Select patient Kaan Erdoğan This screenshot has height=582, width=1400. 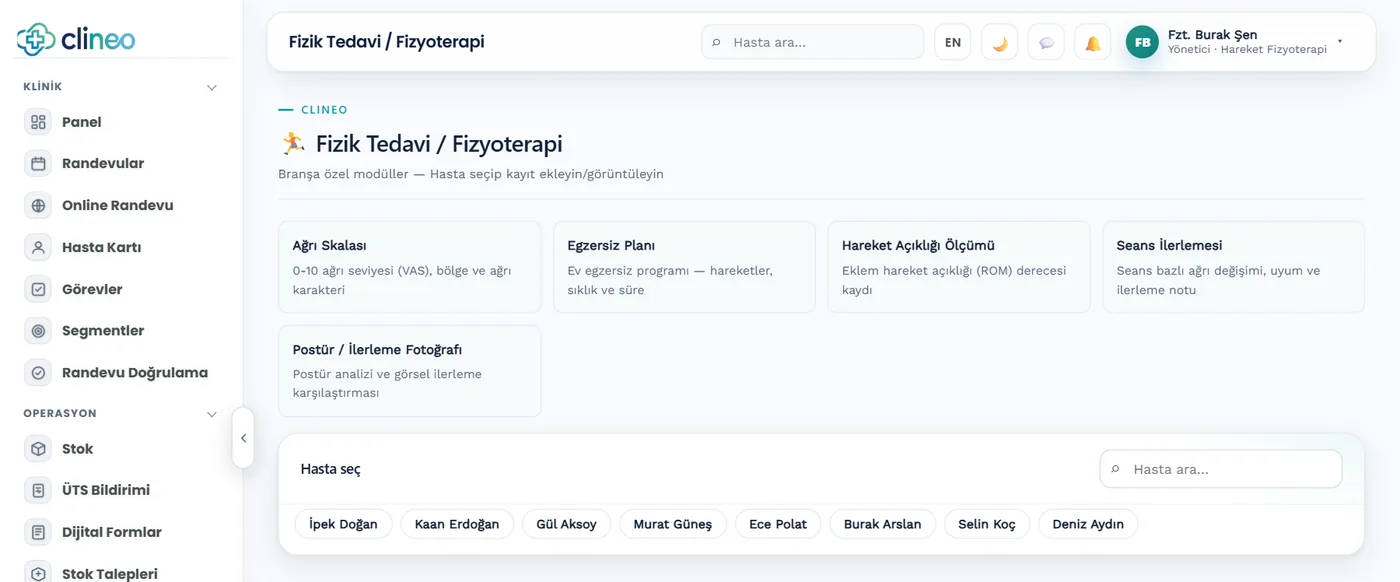(x=457, y=524)
